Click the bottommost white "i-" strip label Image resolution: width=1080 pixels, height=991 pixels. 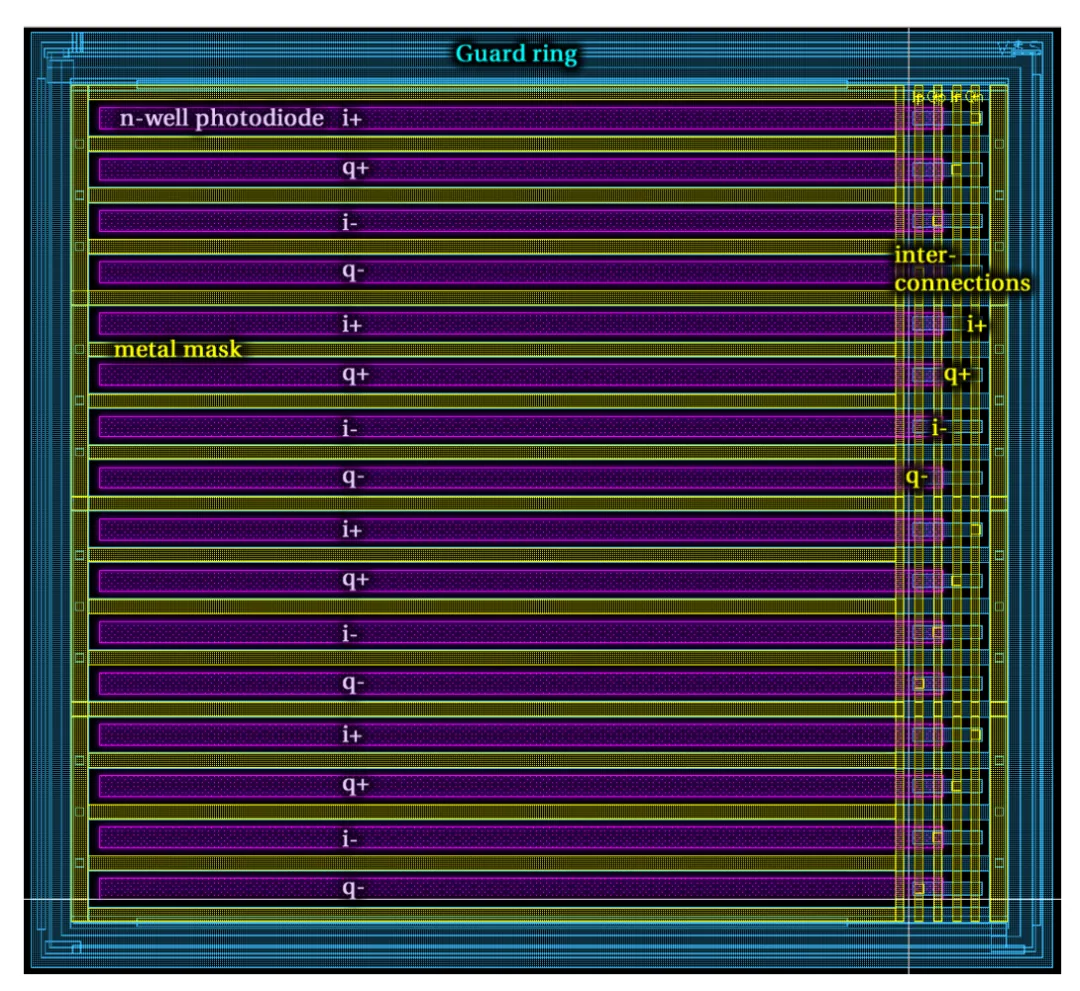350,839
